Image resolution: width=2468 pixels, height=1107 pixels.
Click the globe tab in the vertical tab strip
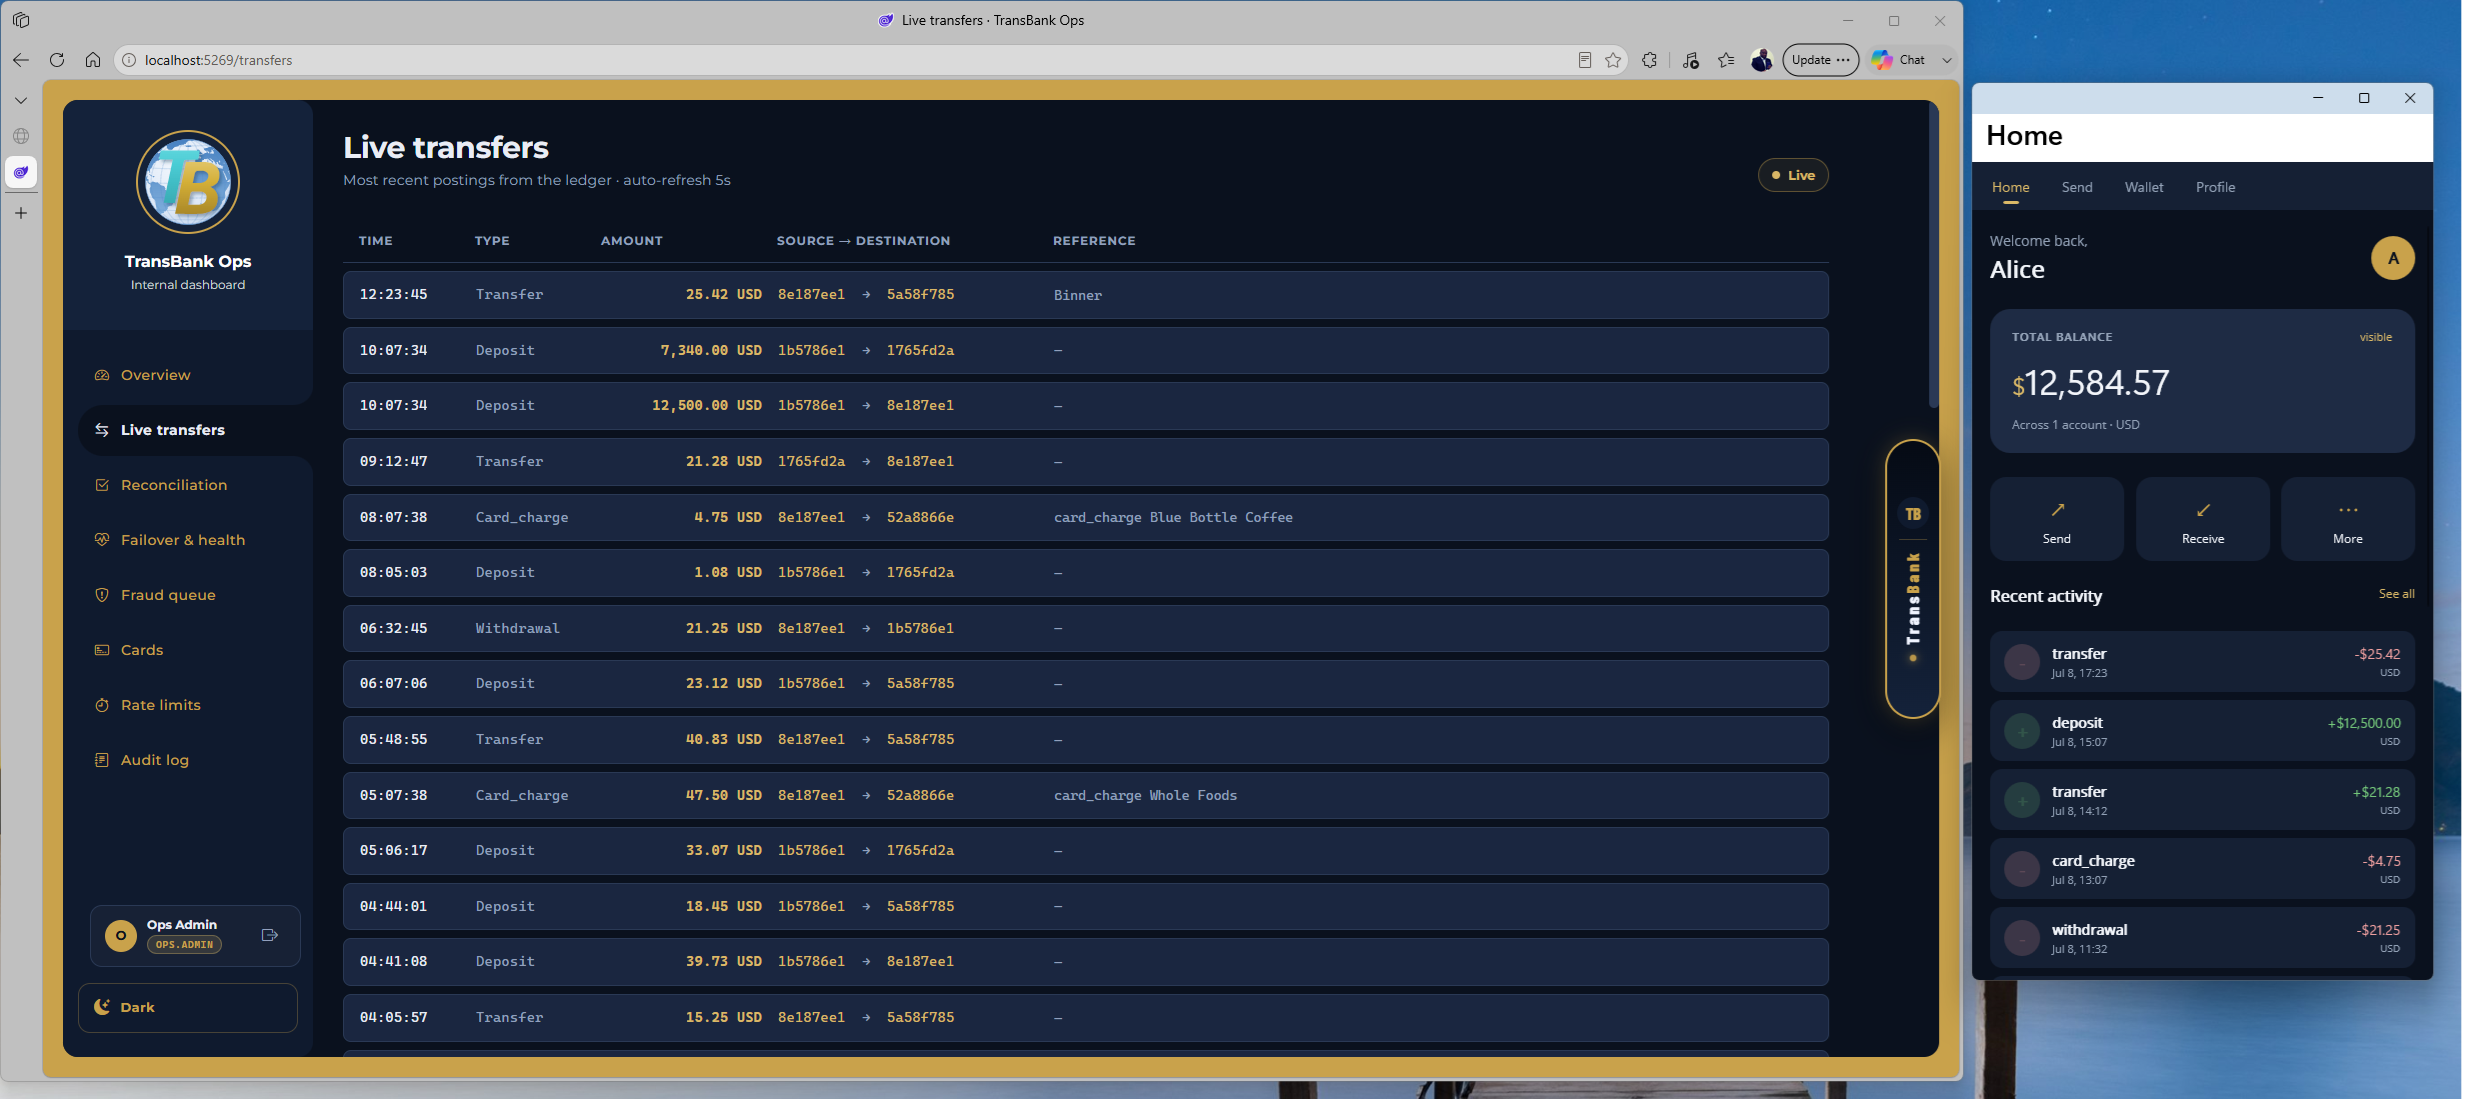[x=21, y=136]
